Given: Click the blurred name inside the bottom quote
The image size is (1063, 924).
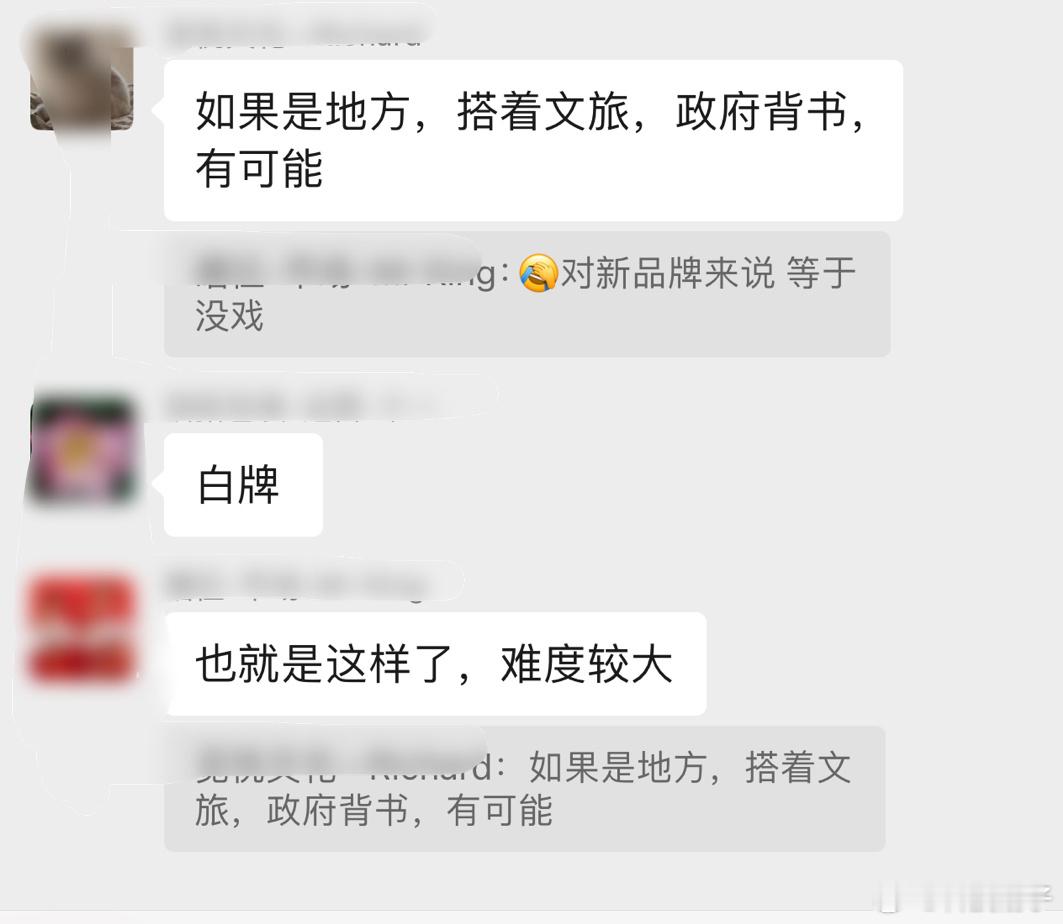Looking at the screenshot, I should pyautogui.click(x=344, y=767).
